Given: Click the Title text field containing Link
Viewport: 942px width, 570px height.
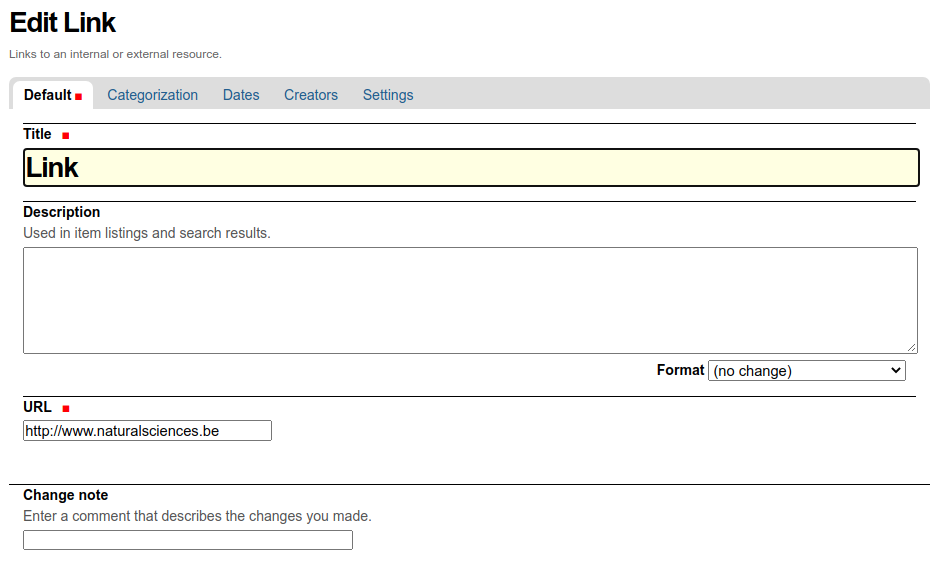Looking at the screenshot, I should pos(470,168).
